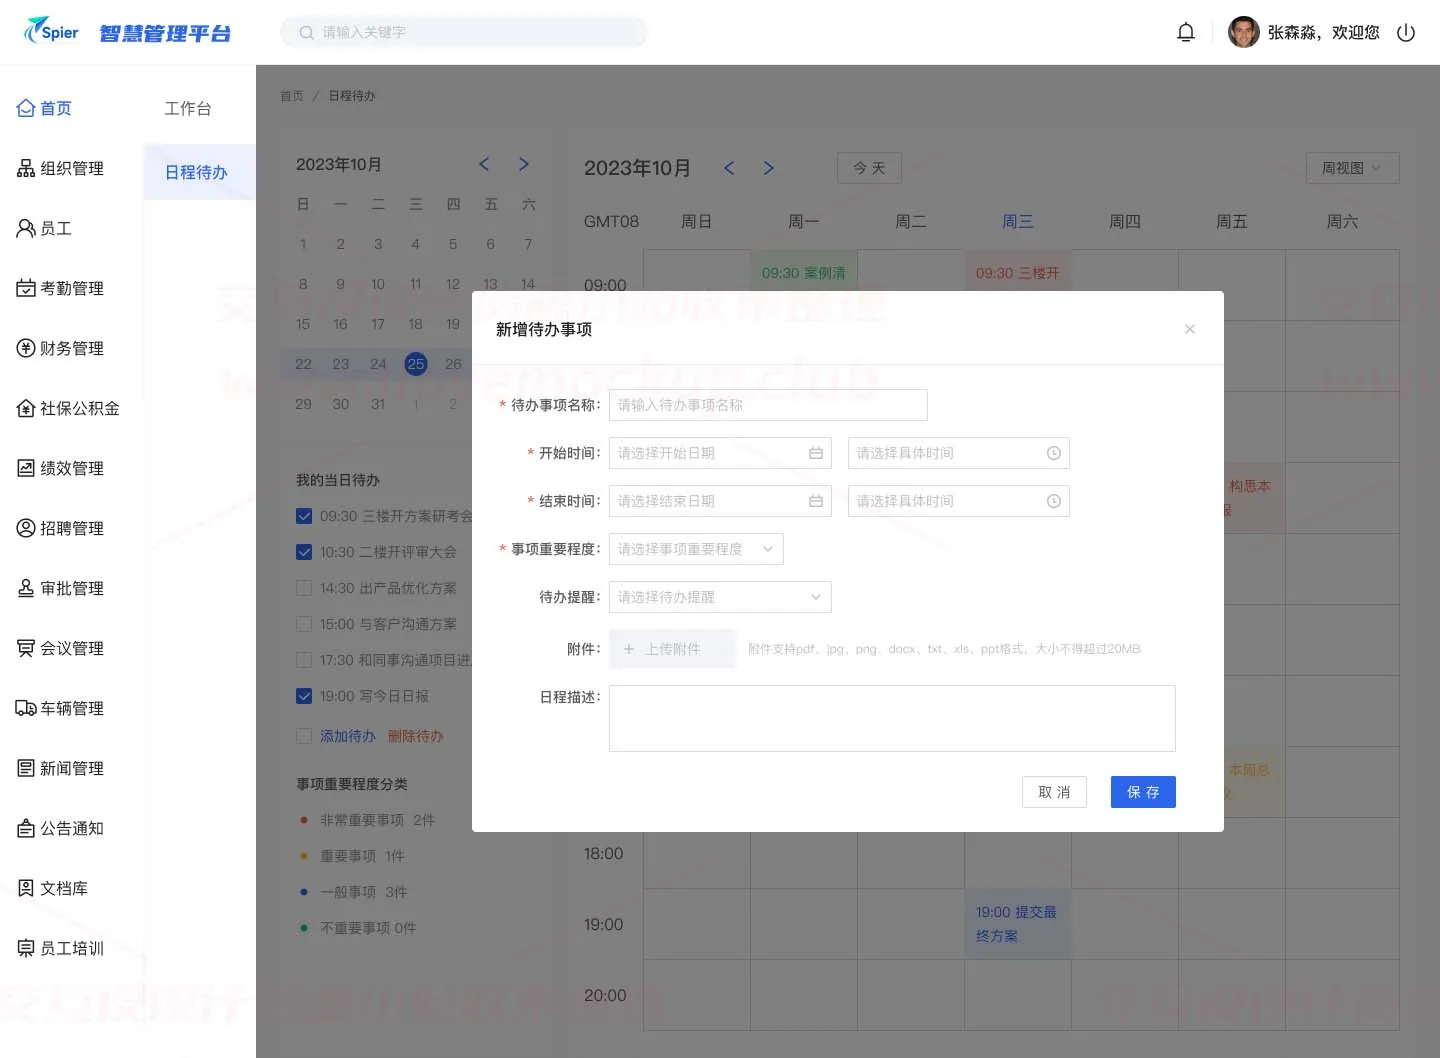This screenshot has width=1440, height=1058.
Task: Click the clock icon in end time field
Action: click(x=1054, y=501)
